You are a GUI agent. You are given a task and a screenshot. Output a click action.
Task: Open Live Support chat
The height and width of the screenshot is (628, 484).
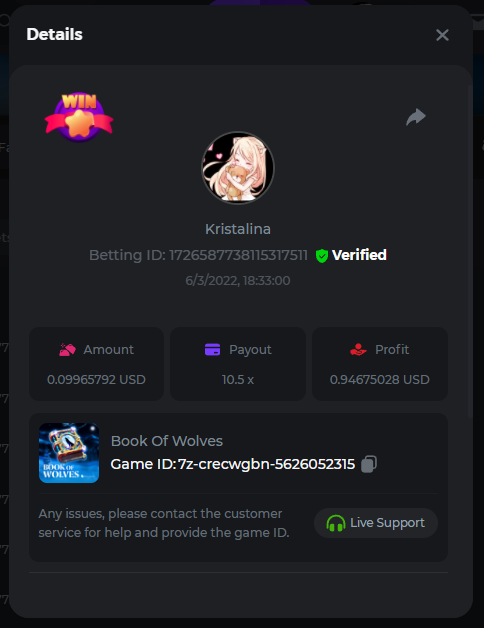[376, 523]
